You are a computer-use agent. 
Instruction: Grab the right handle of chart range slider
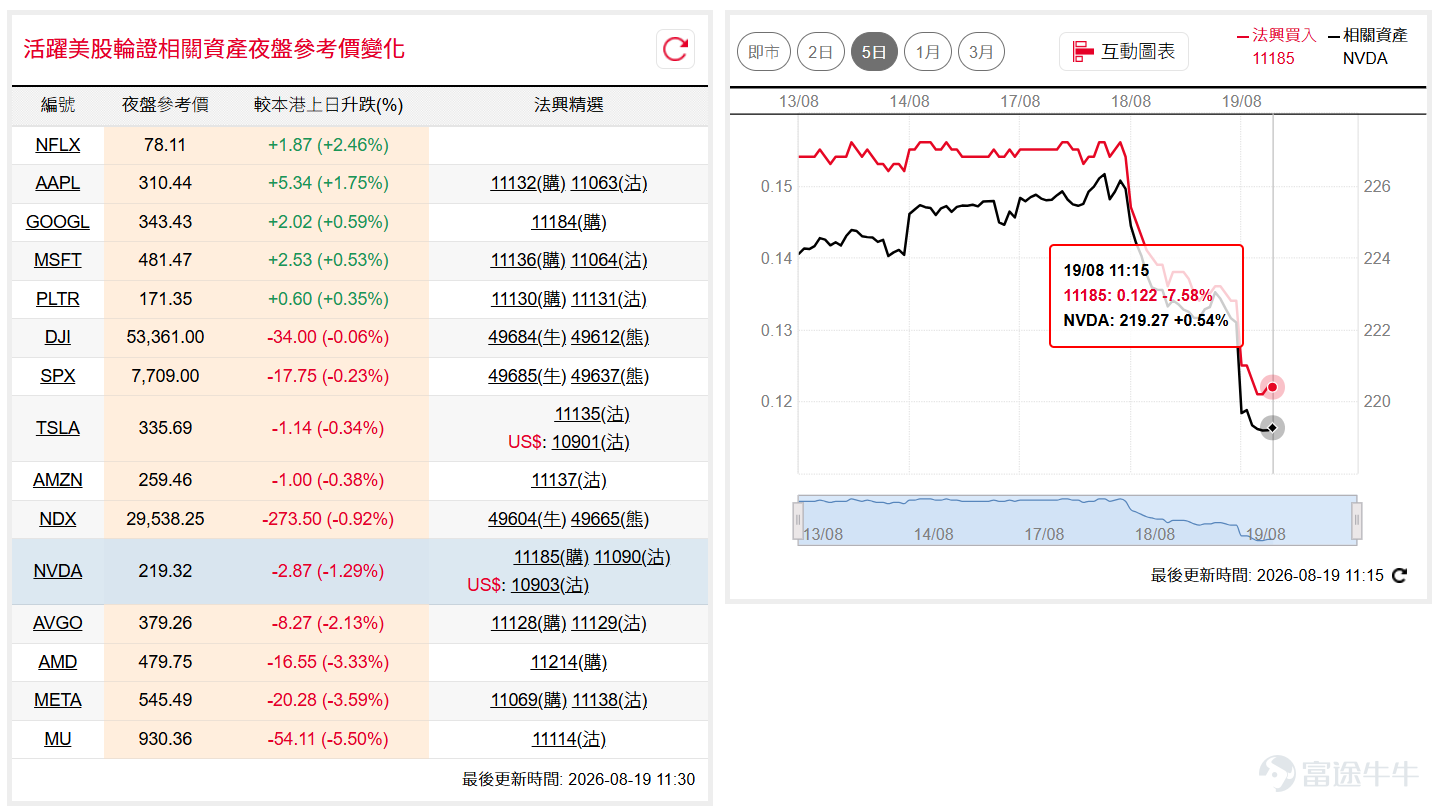click(x=1357, y=520)
